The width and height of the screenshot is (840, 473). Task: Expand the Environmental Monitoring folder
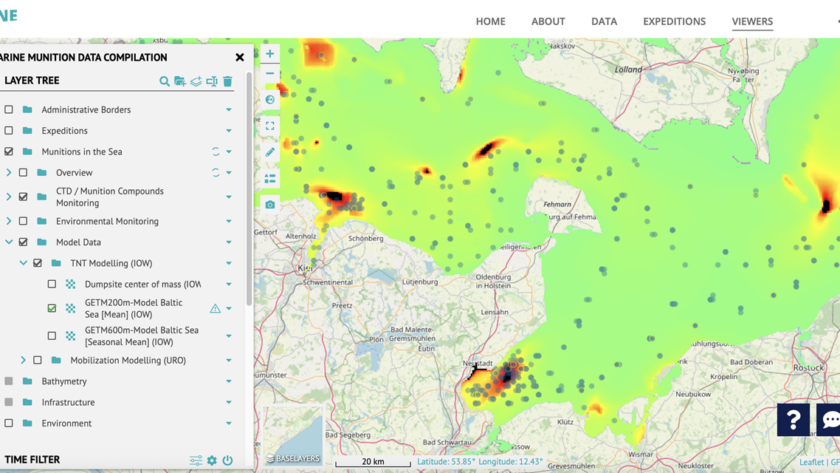[x=9, y=221]
